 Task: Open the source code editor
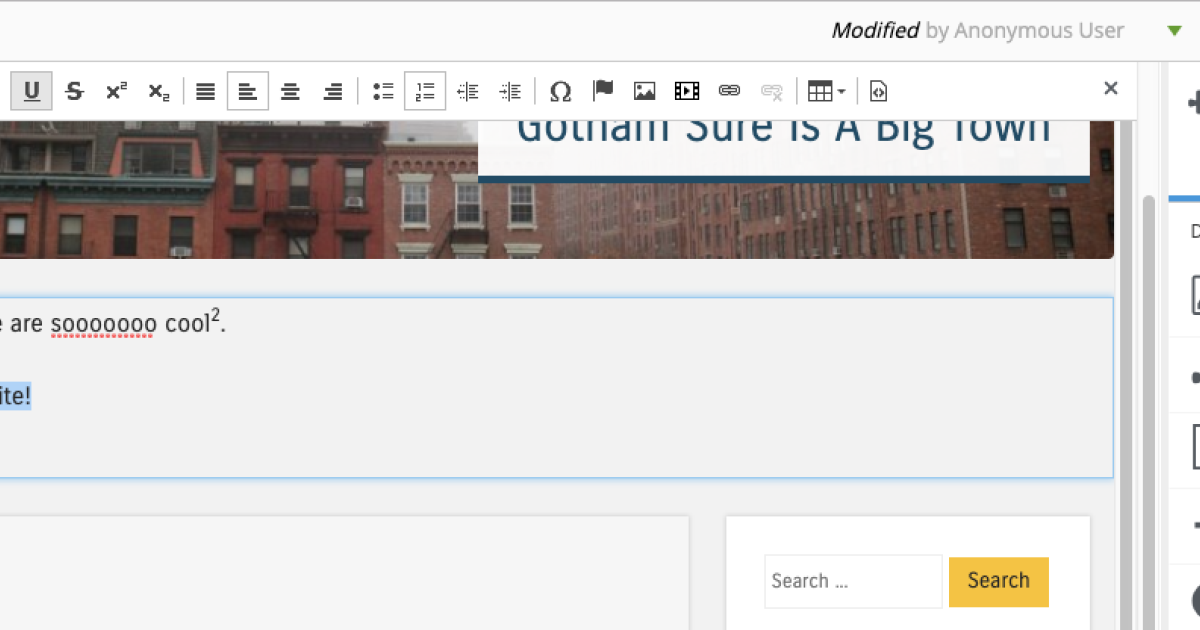pos(878,91)
